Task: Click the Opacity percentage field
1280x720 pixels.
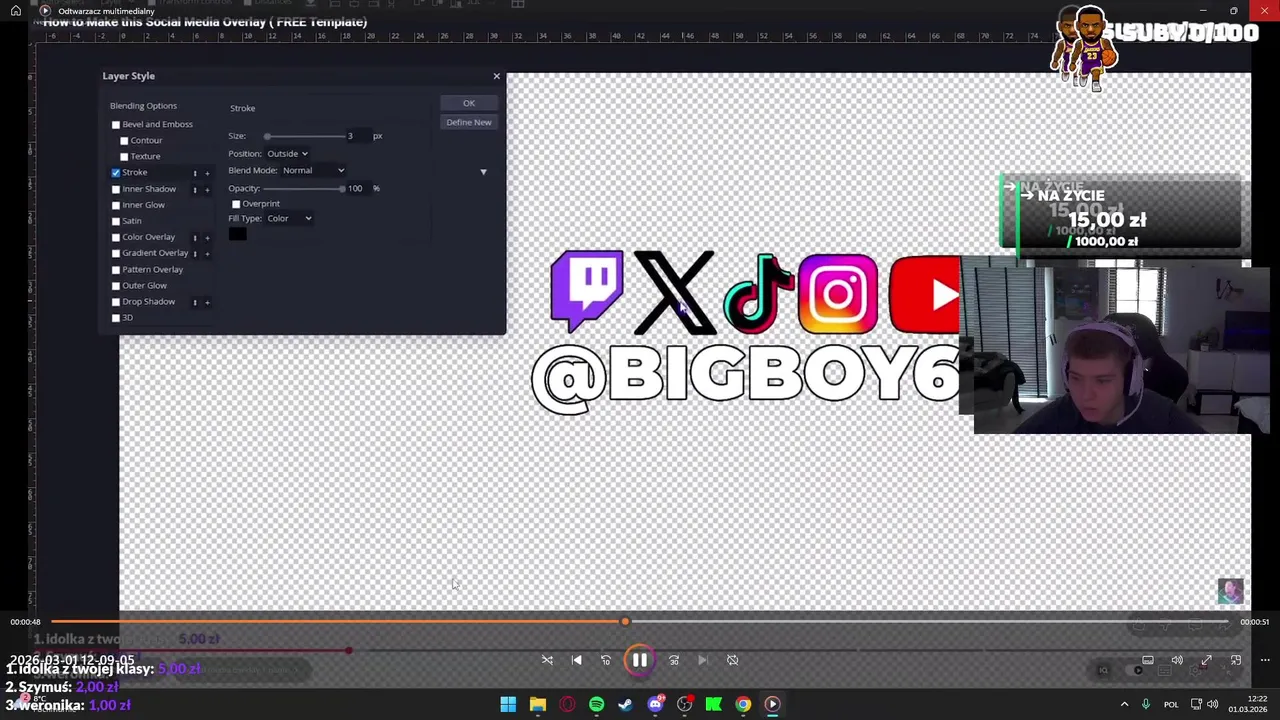Action: (x=357, y=188)
